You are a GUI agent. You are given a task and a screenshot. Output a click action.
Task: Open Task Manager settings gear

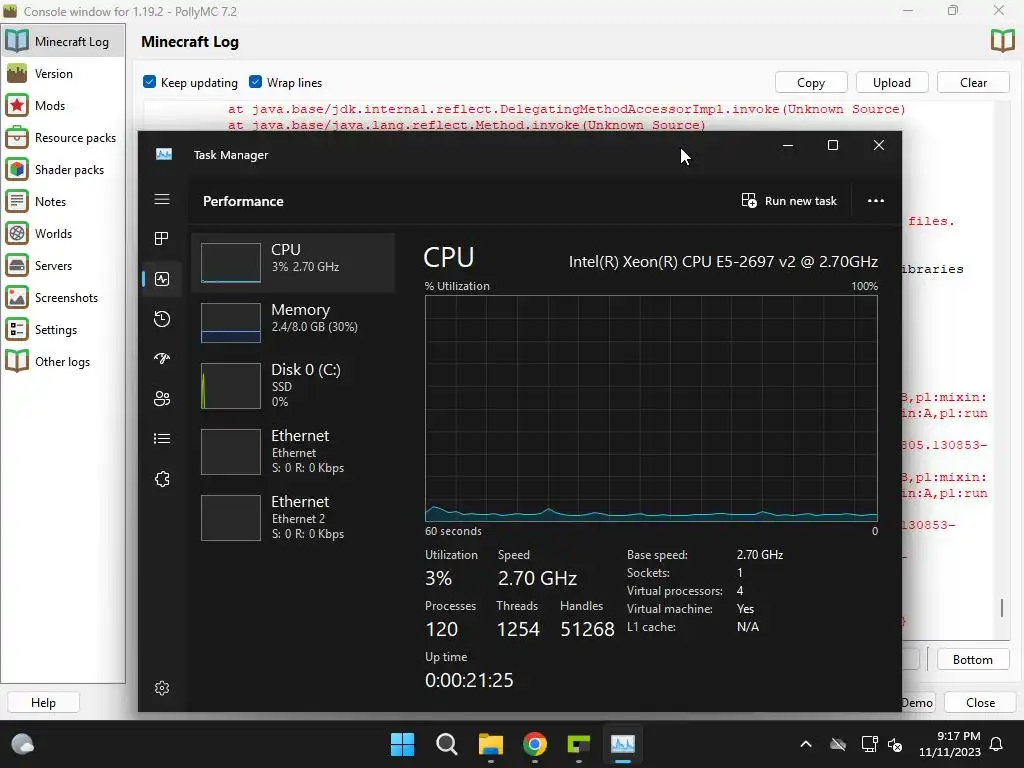[162, 688]
